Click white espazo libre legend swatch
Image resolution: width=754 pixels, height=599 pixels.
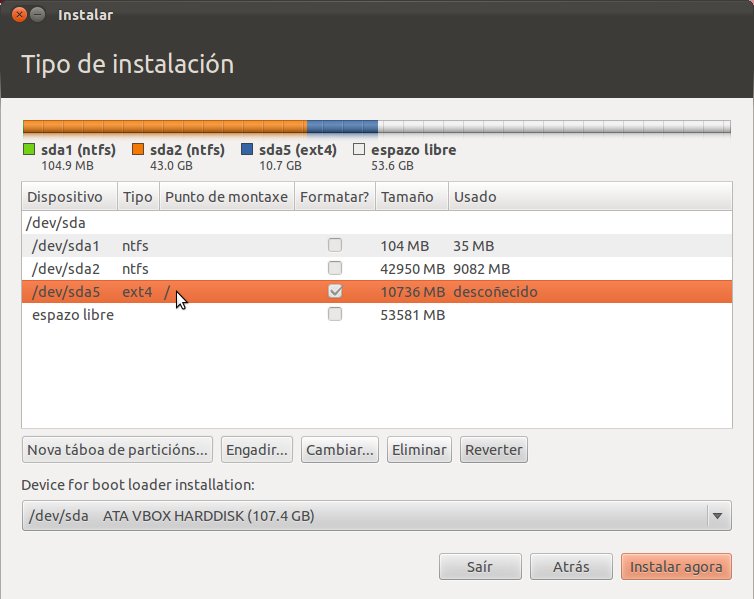[359, 150]
